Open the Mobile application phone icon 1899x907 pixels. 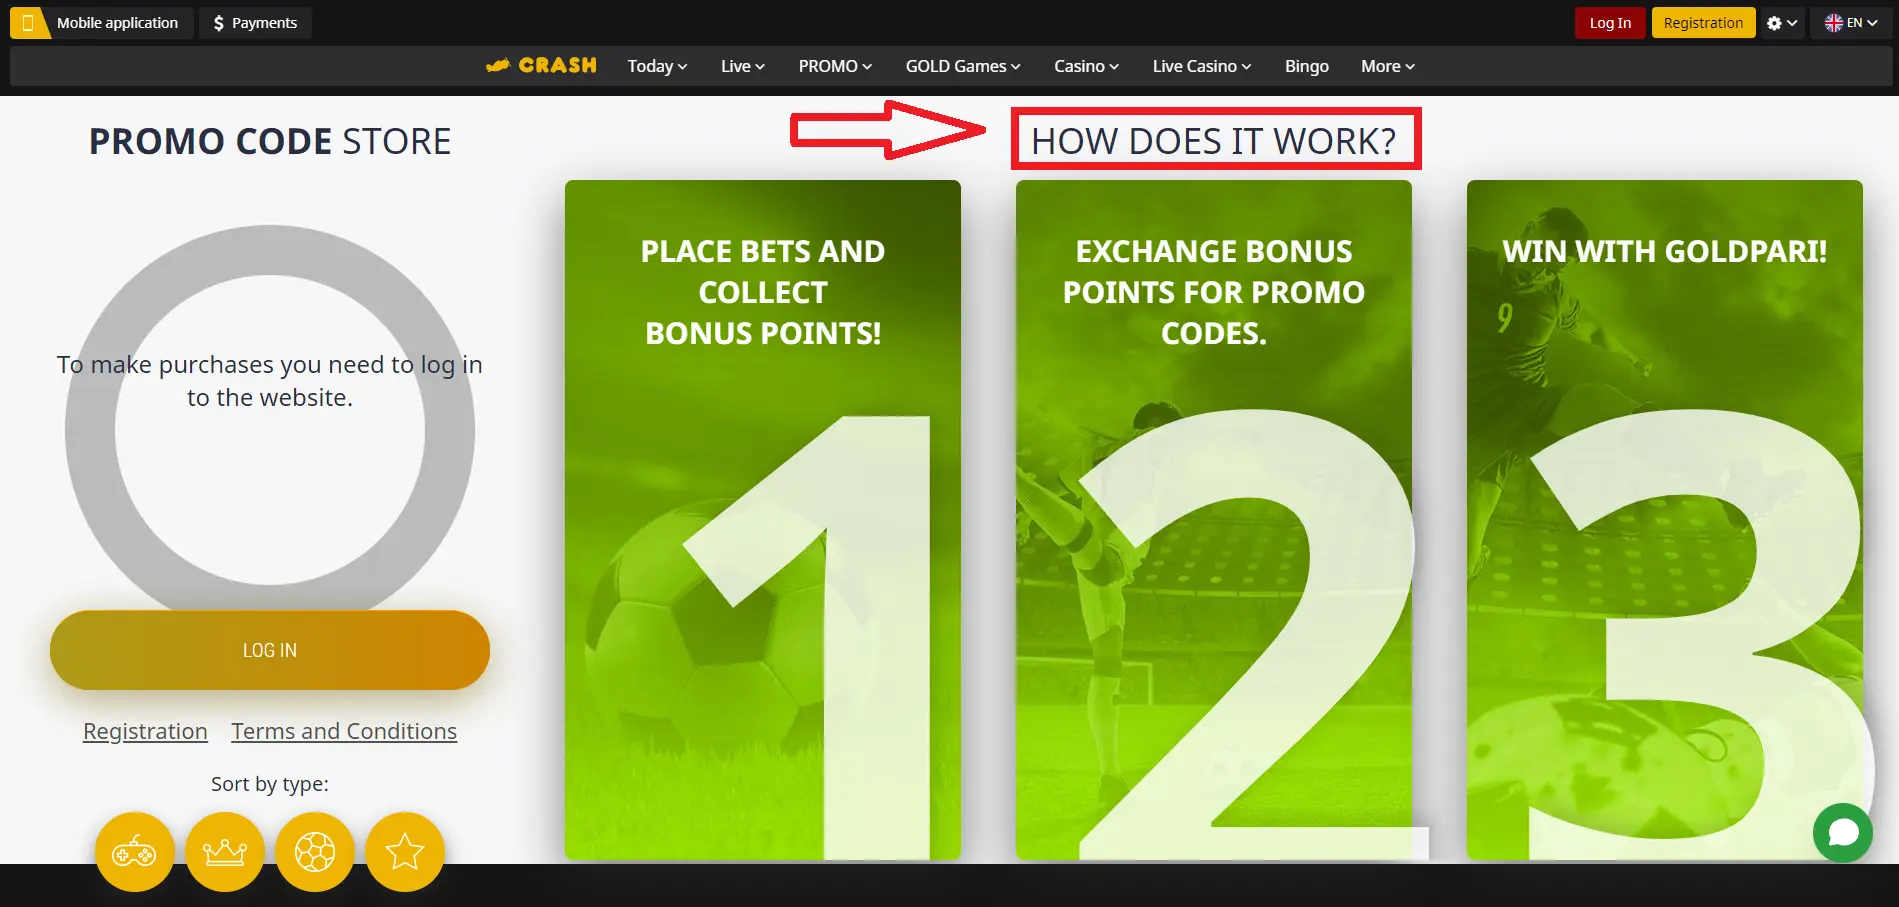pos(29,23)
